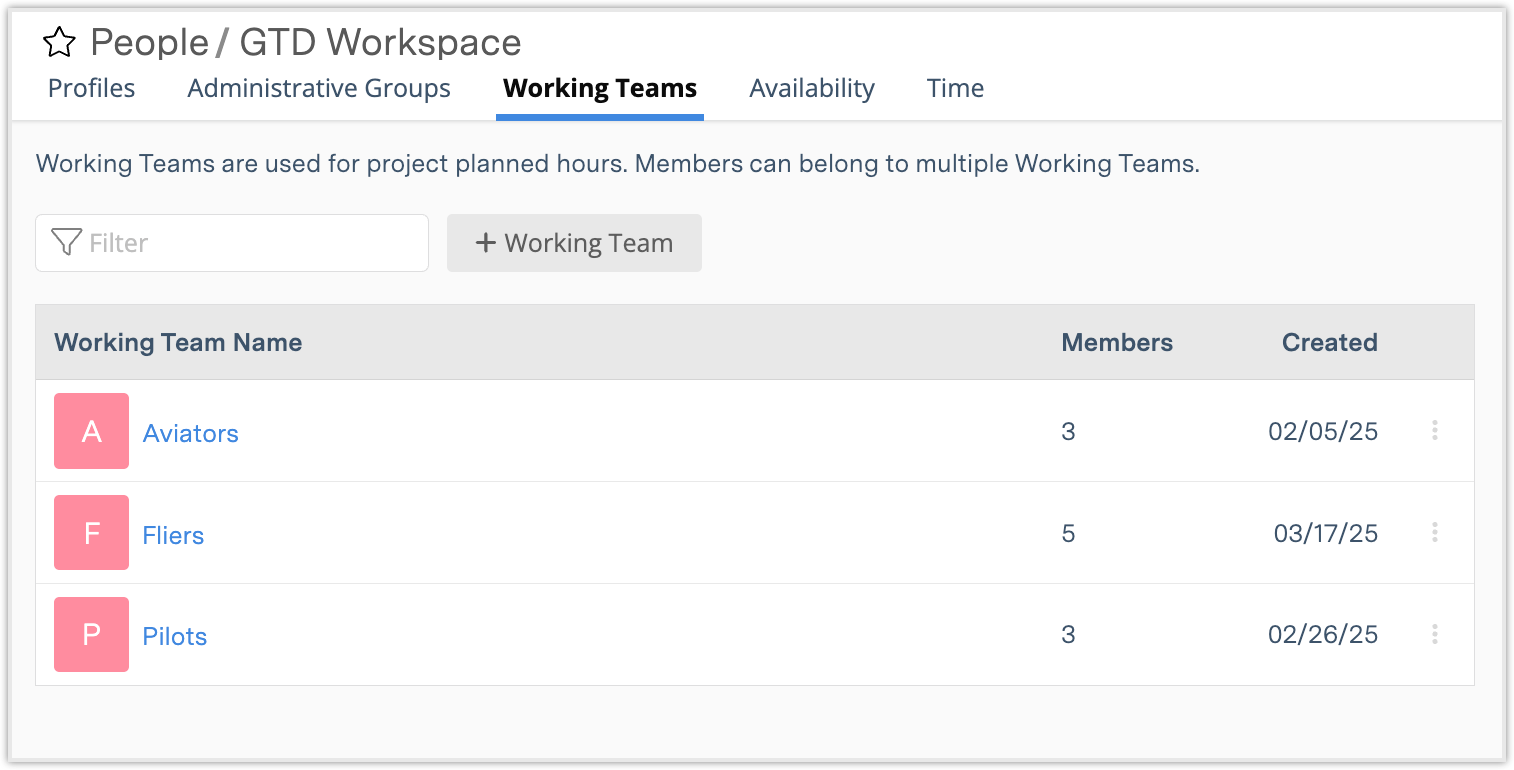
Task: Sort teams by the Created column
Action: (1329, 342)
